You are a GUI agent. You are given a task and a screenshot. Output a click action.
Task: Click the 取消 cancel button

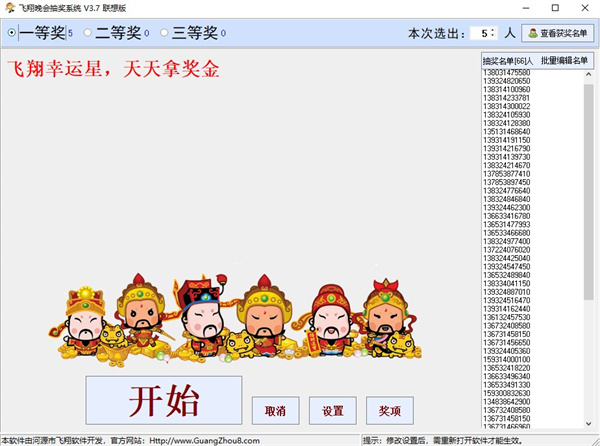[275, 410]
